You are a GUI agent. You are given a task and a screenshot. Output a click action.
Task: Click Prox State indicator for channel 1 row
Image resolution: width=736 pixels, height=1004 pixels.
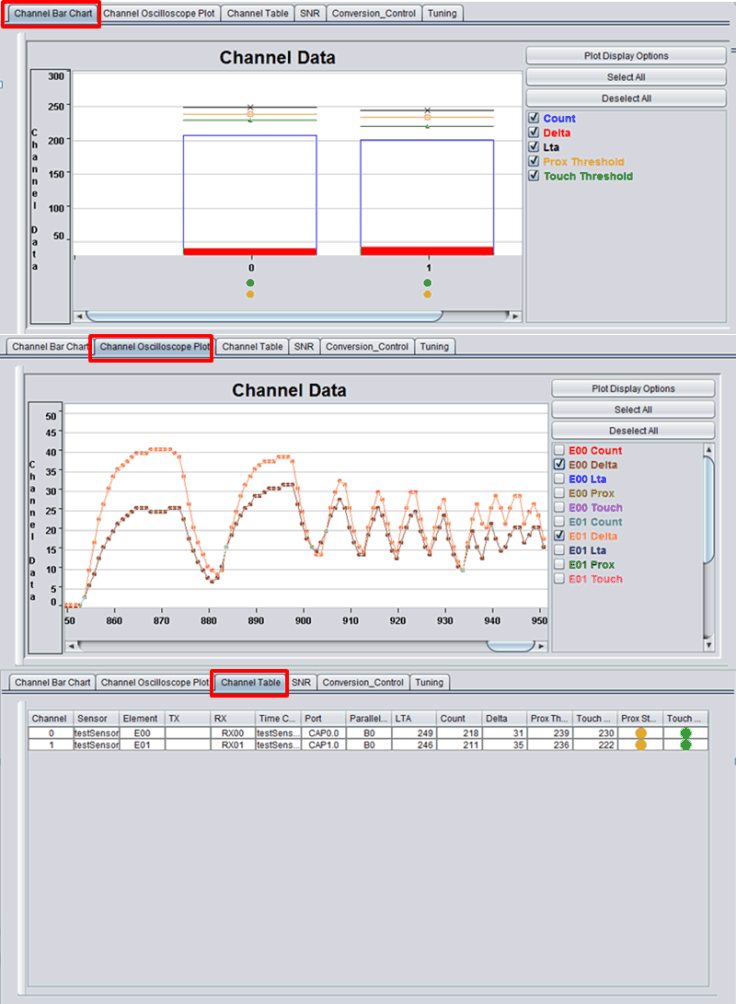(x=641, y=745)
